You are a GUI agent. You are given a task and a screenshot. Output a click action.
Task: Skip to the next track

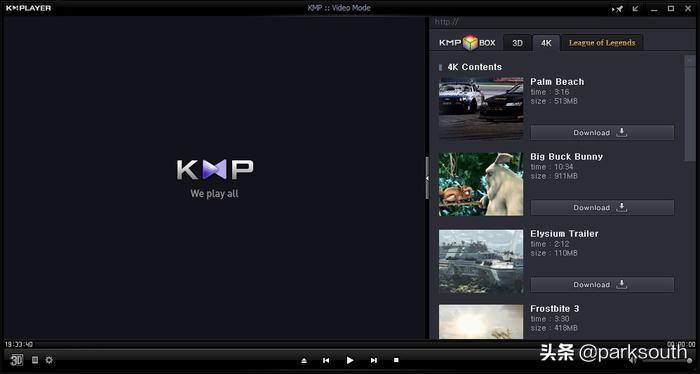[x=374, y=360]
